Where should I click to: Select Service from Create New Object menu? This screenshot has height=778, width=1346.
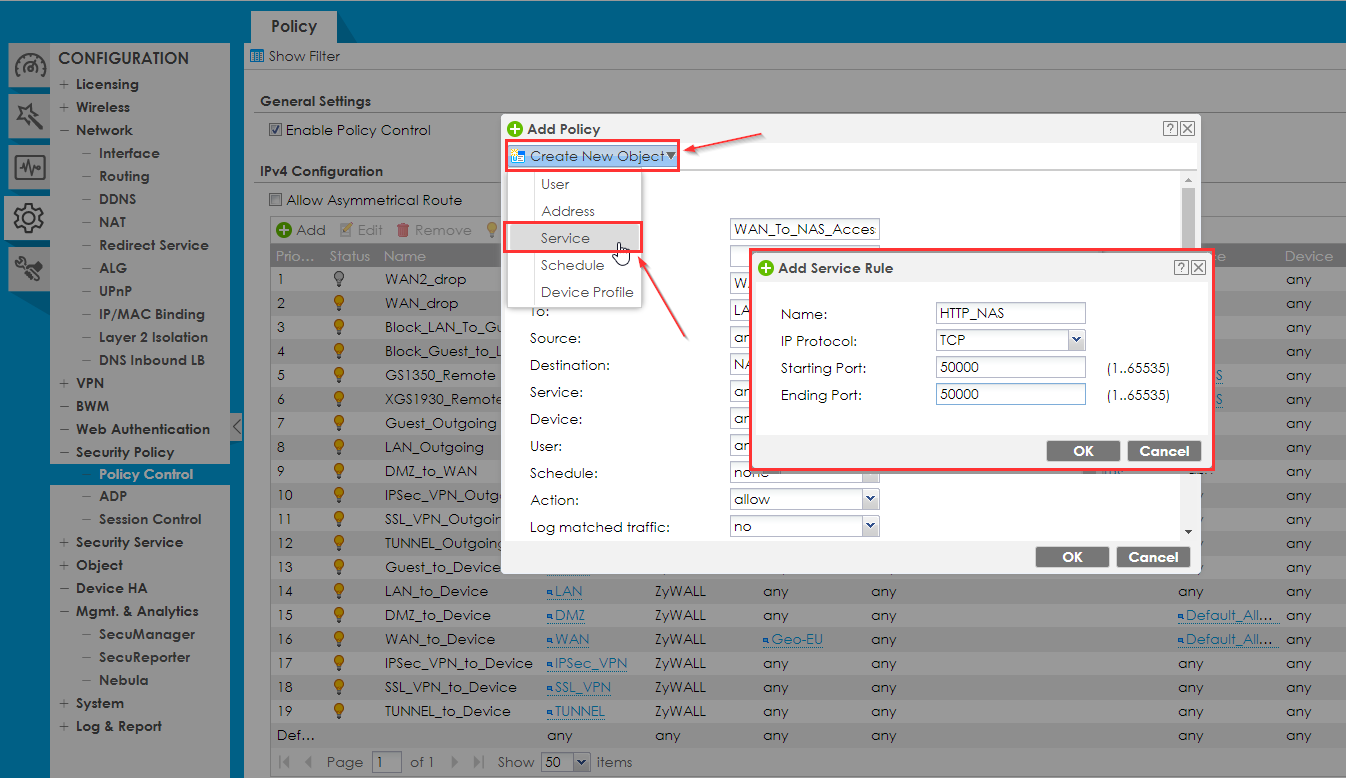[x=567, y=237]
